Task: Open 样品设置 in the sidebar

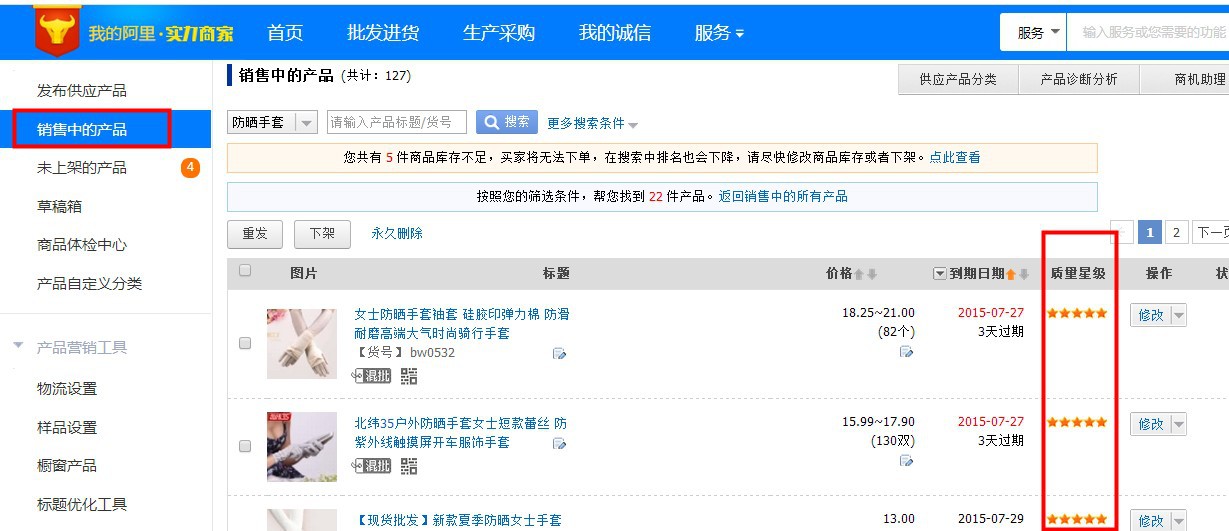Action: coord(67,427)
